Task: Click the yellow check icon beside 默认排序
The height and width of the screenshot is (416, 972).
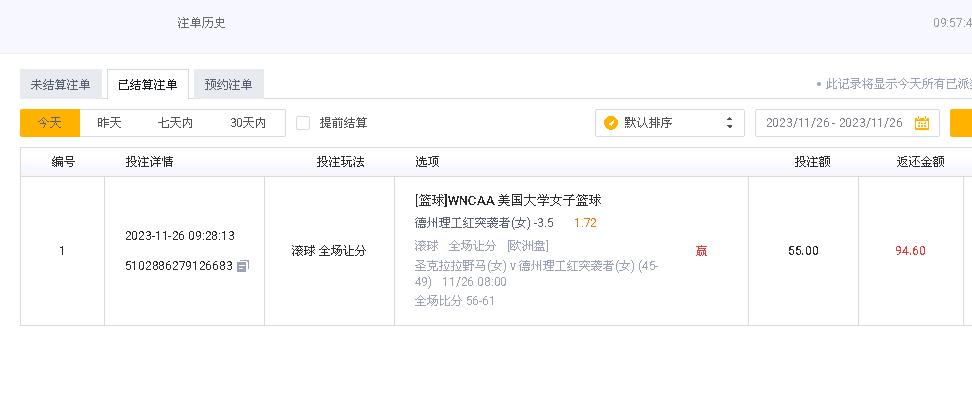Action: pyautogui.click(x=611, y=123)
